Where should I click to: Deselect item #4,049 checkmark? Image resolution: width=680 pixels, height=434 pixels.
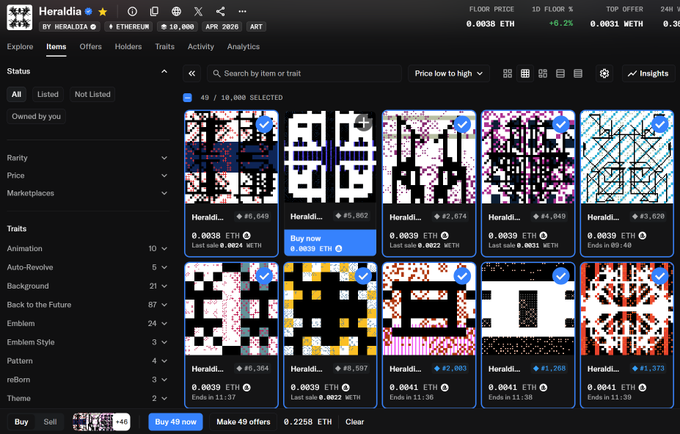[x=561, y=124]
